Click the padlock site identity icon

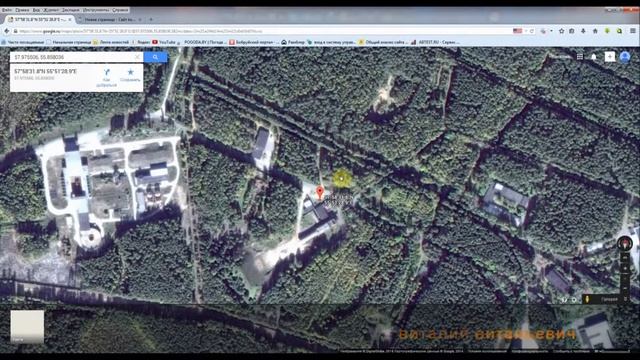(x=16, y=31)
